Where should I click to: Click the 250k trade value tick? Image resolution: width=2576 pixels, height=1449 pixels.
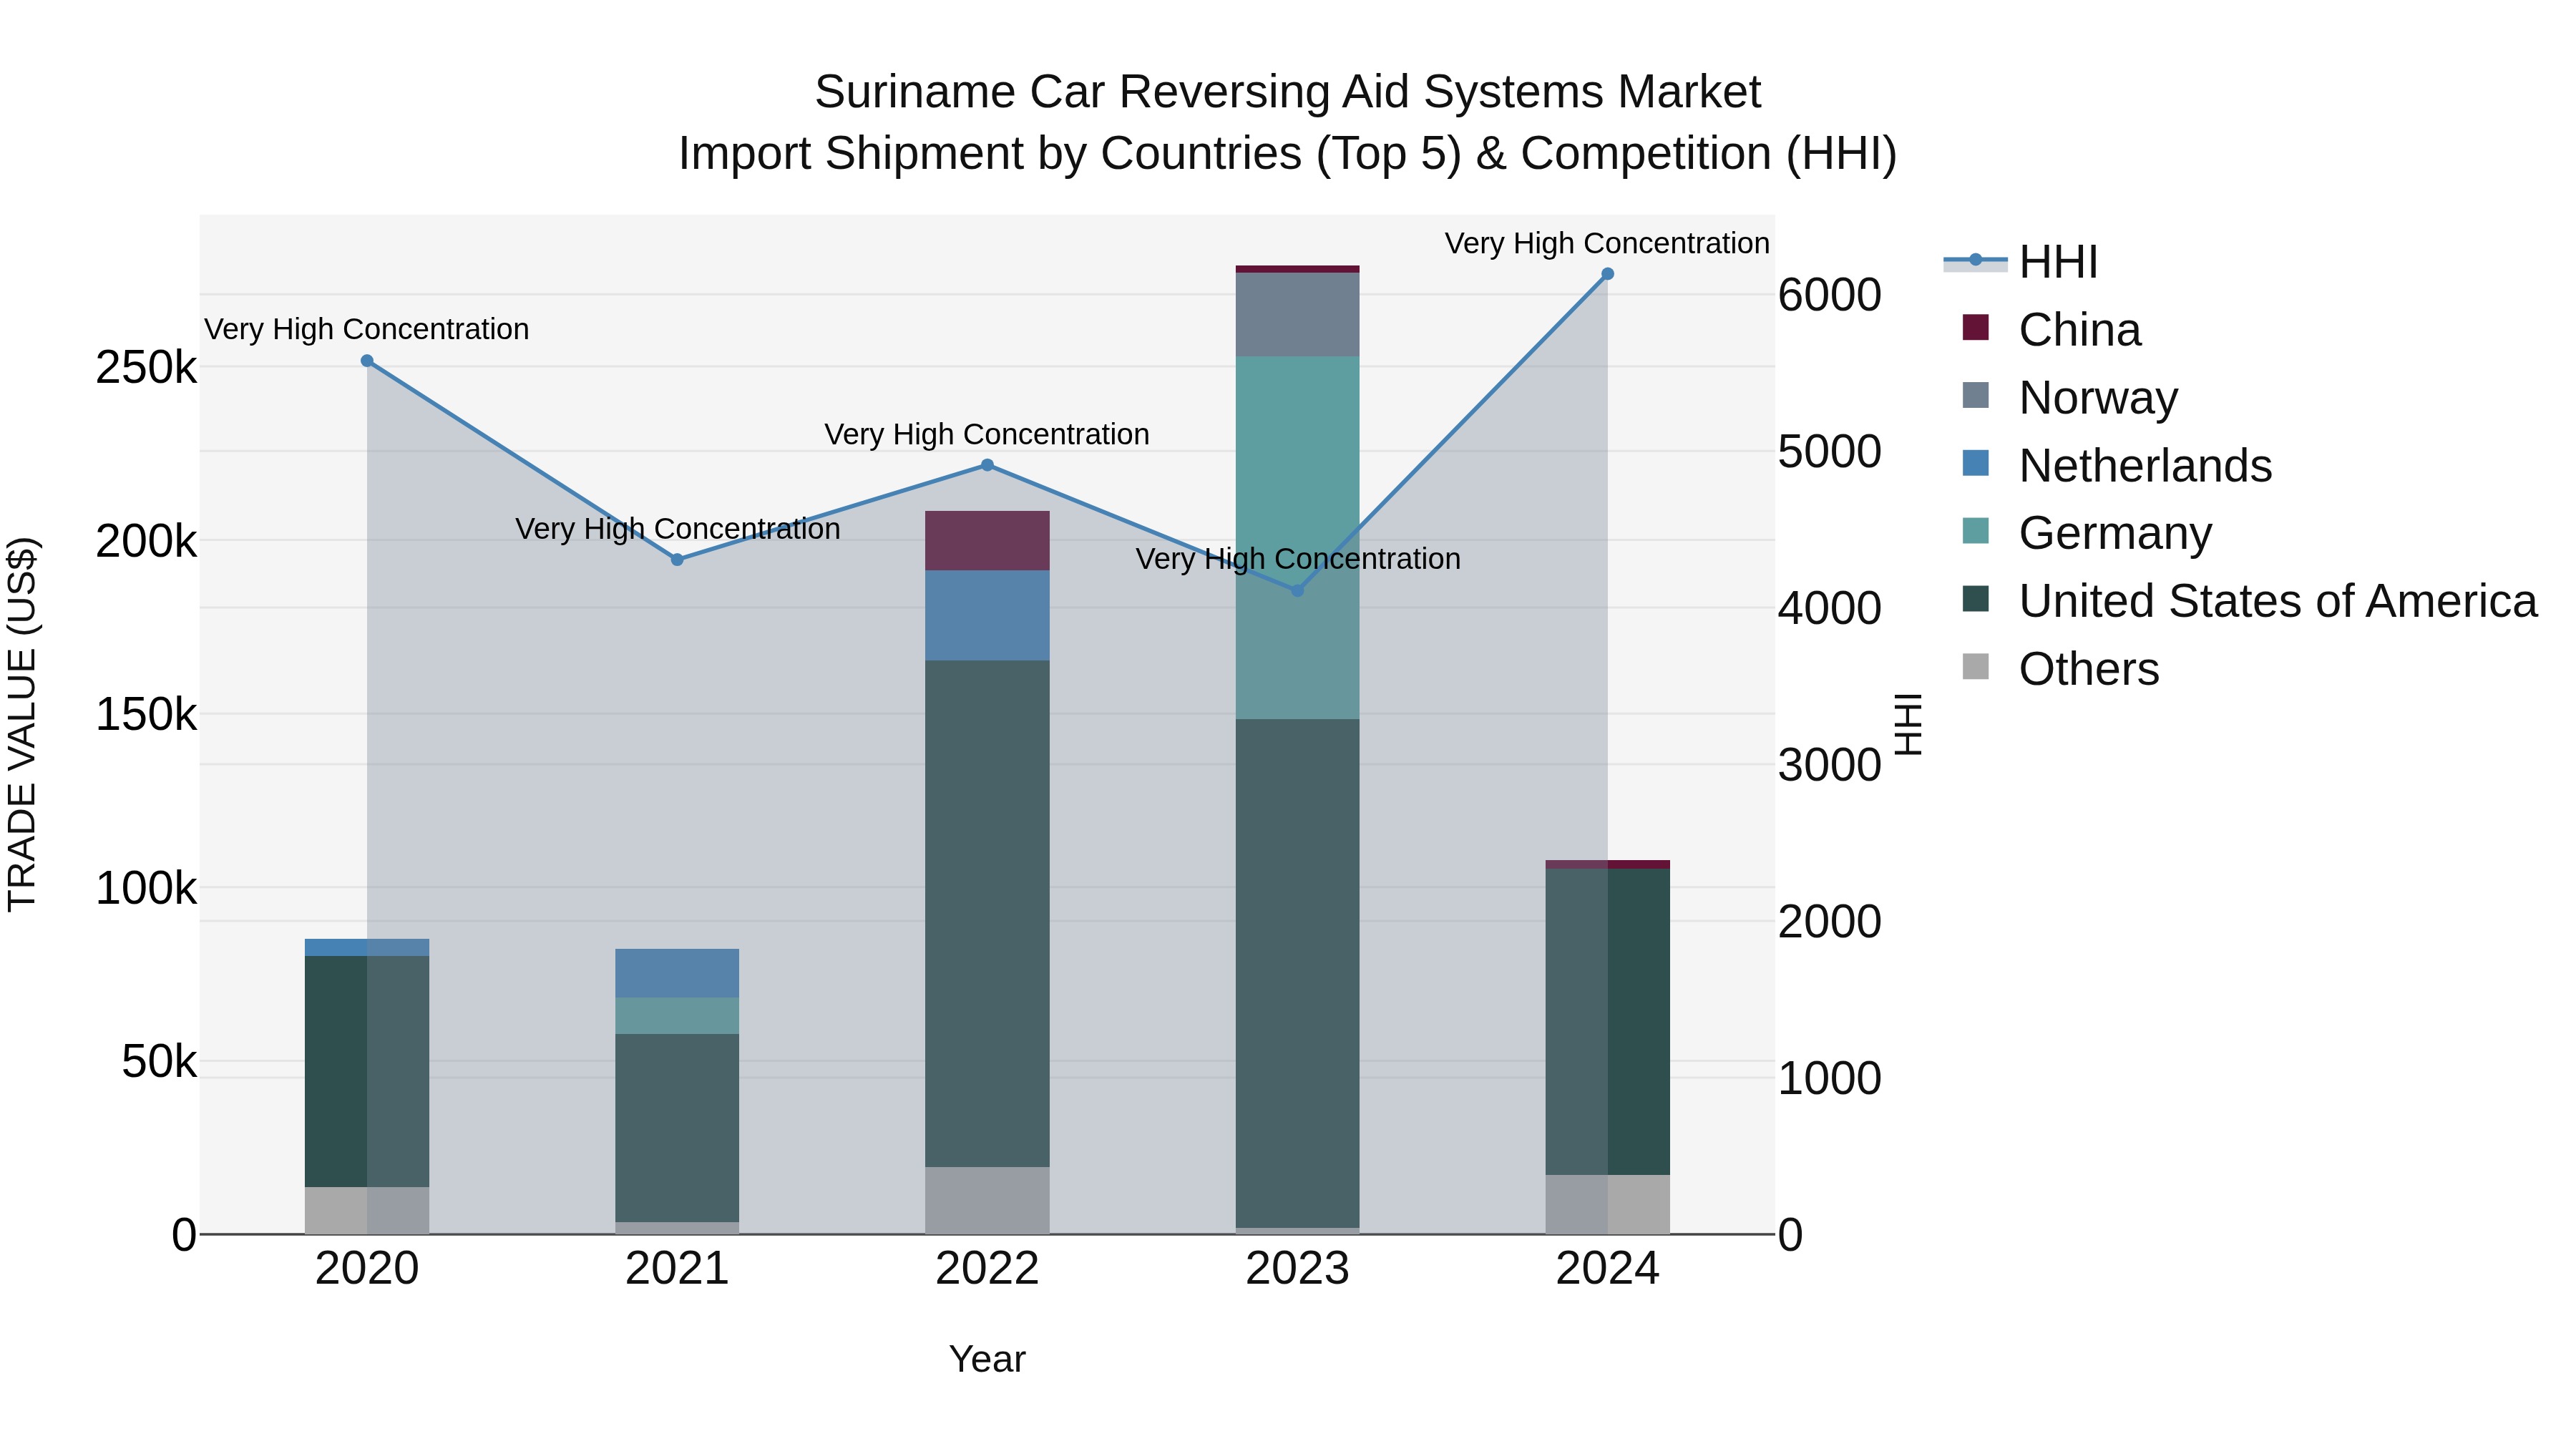tap(146, 368)
